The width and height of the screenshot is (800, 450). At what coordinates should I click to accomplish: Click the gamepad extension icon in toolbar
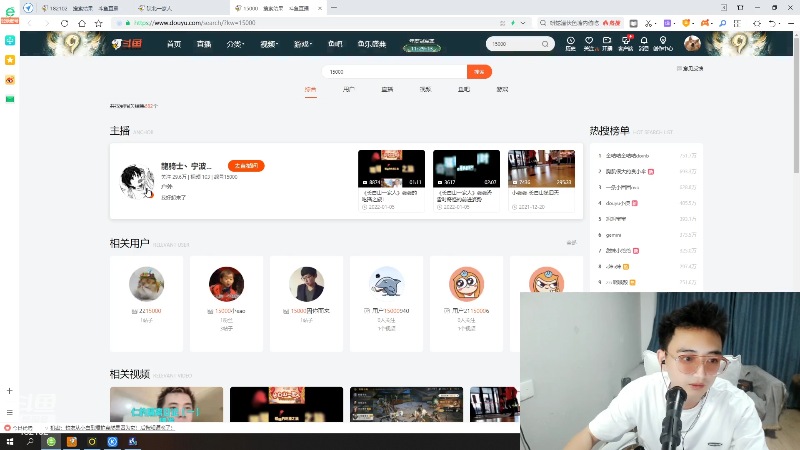[x=705, y=23]
